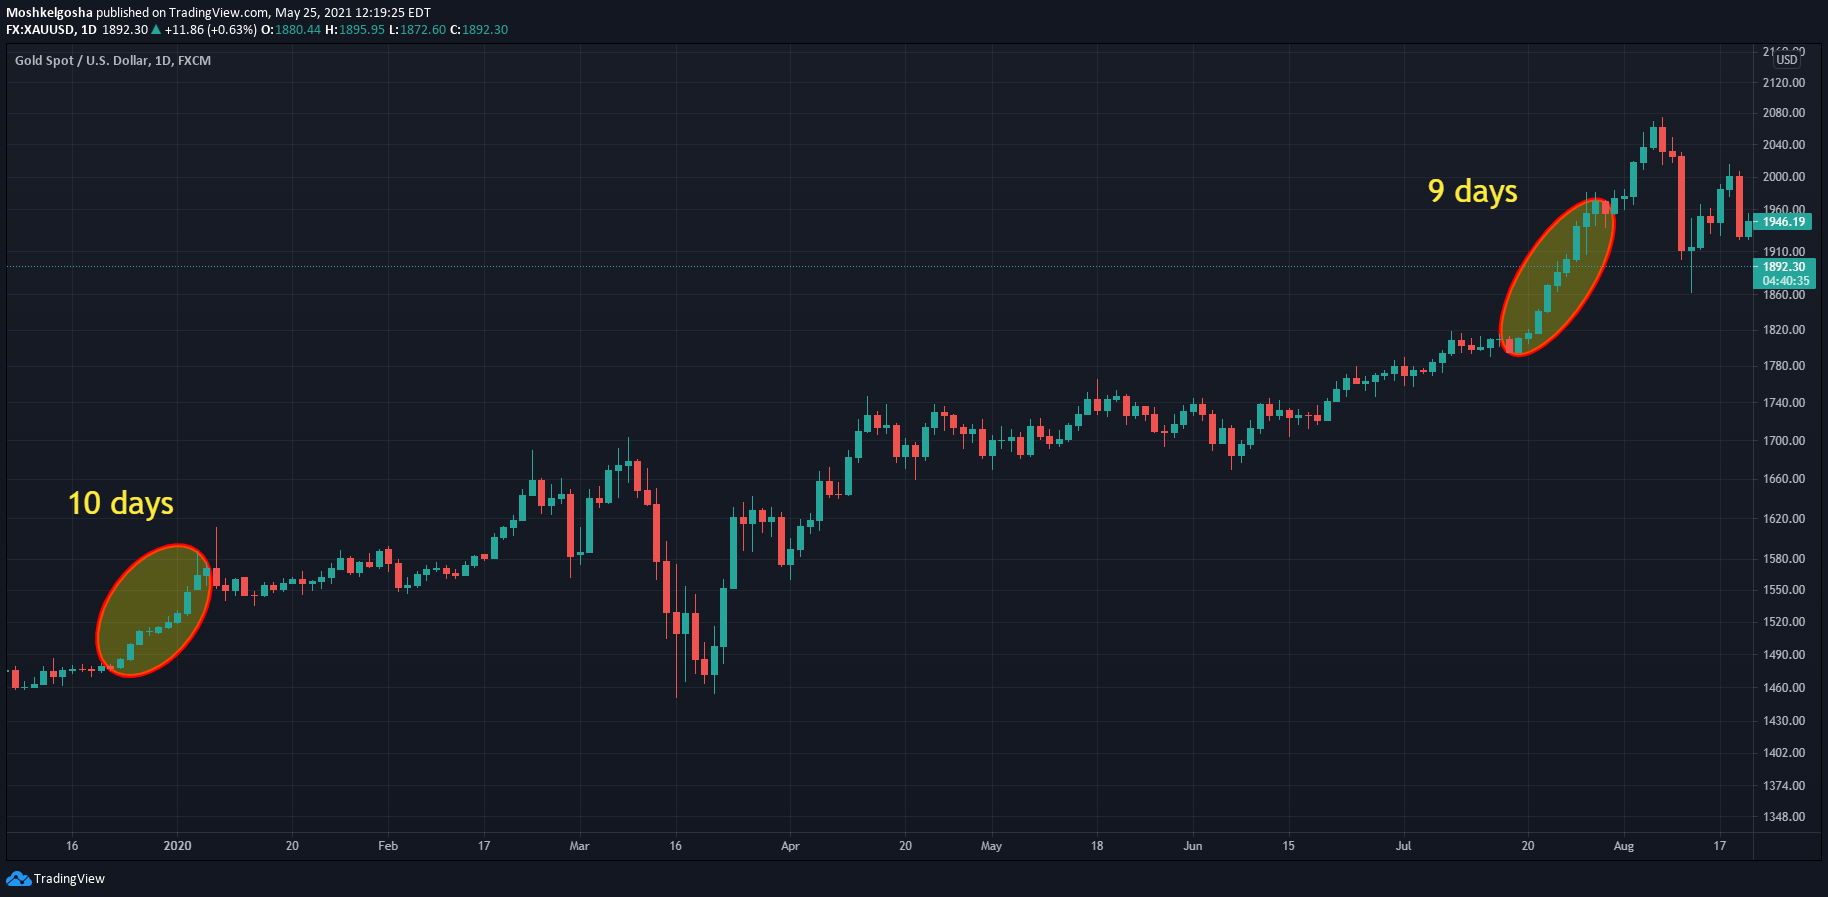Click the 15 date label after Jun
This screenshot has width=1828, height=897.
point(1289,846)
